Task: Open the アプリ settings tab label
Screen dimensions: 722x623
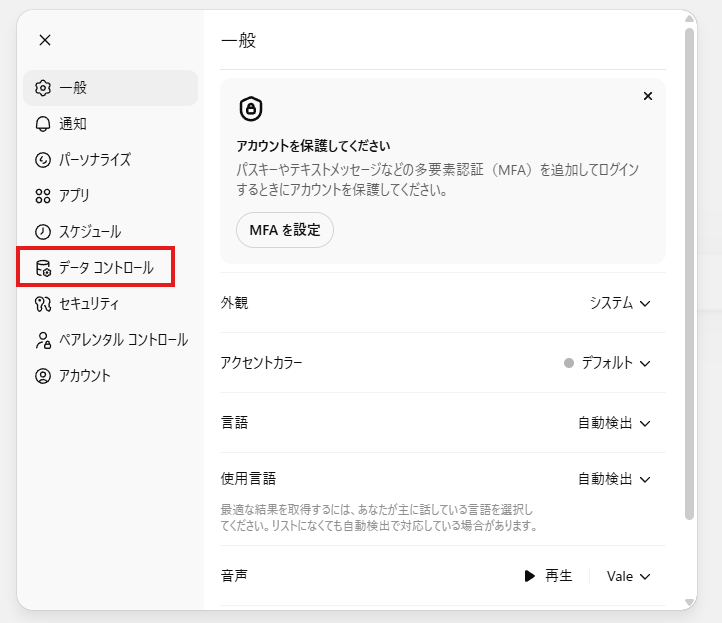Action: pos(74,196)
